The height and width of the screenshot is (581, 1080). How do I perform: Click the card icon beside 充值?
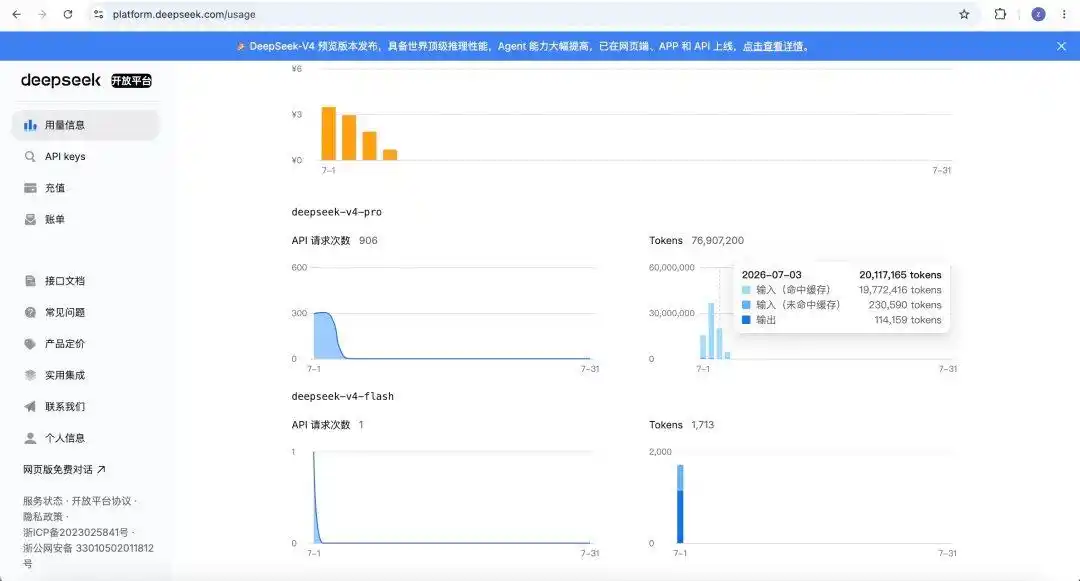(x=30, y=188)
